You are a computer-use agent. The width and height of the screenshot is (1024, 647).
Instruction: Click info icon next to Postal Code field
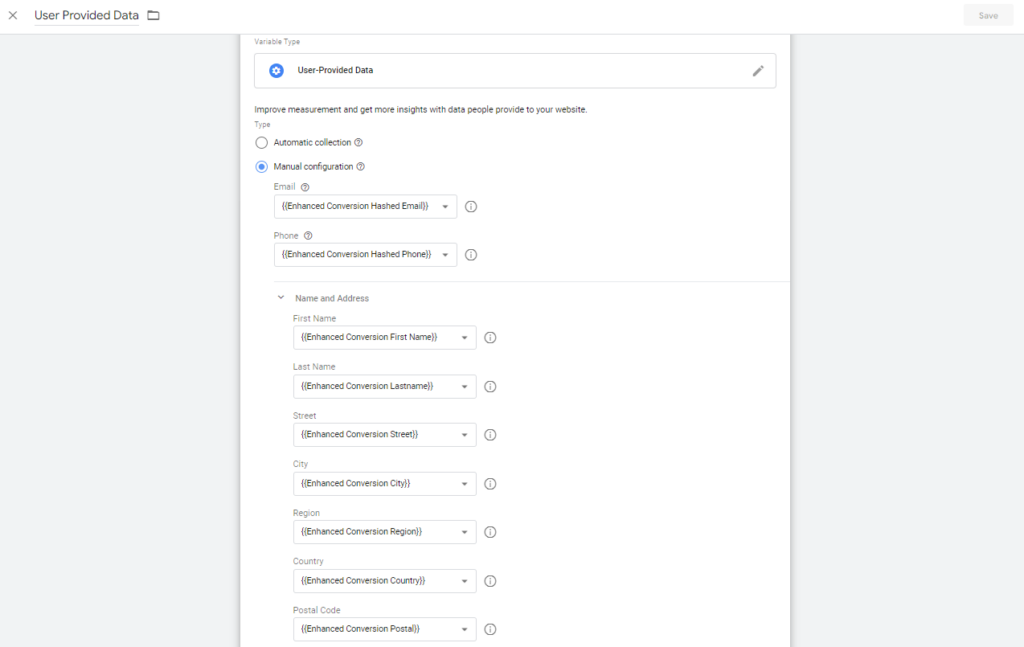pyautogui.click(x=490, y=629)
